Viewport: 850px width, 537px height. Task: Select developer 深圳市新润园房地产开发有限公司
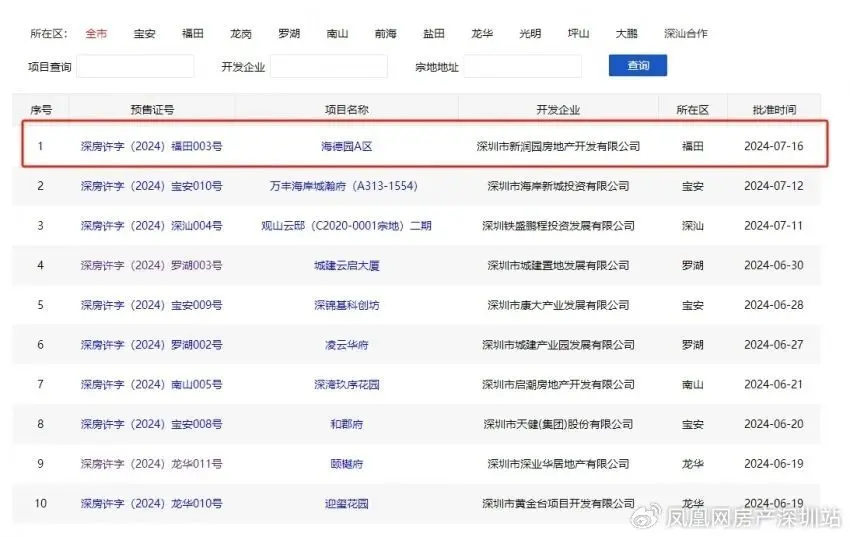[x=558, y=146]
